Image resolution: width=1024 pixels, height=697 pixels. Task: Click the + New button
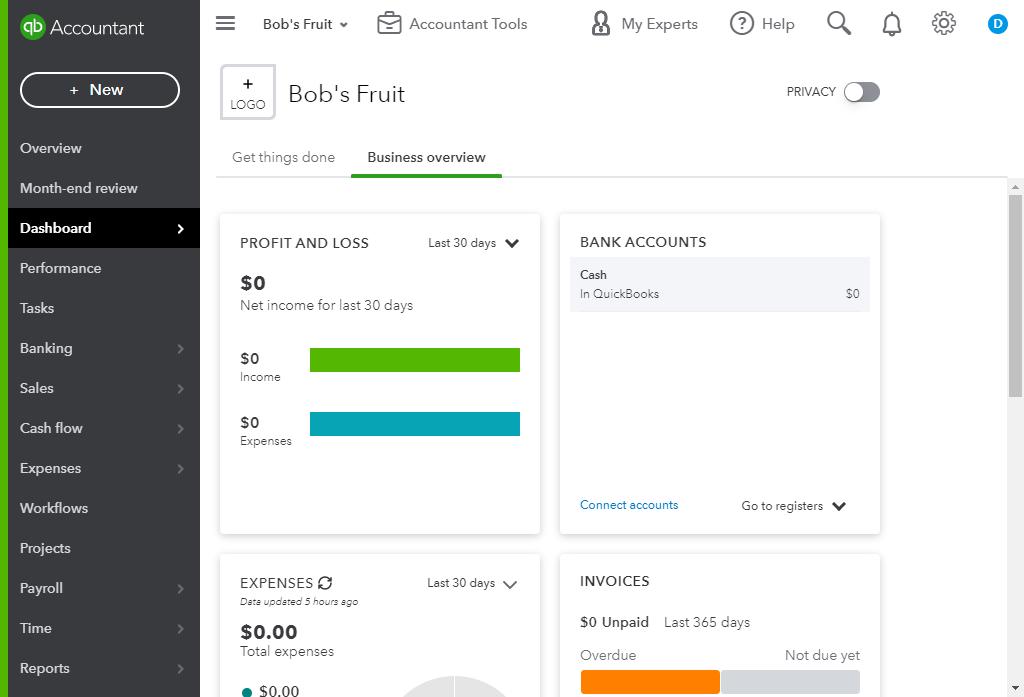pos(100,90)
